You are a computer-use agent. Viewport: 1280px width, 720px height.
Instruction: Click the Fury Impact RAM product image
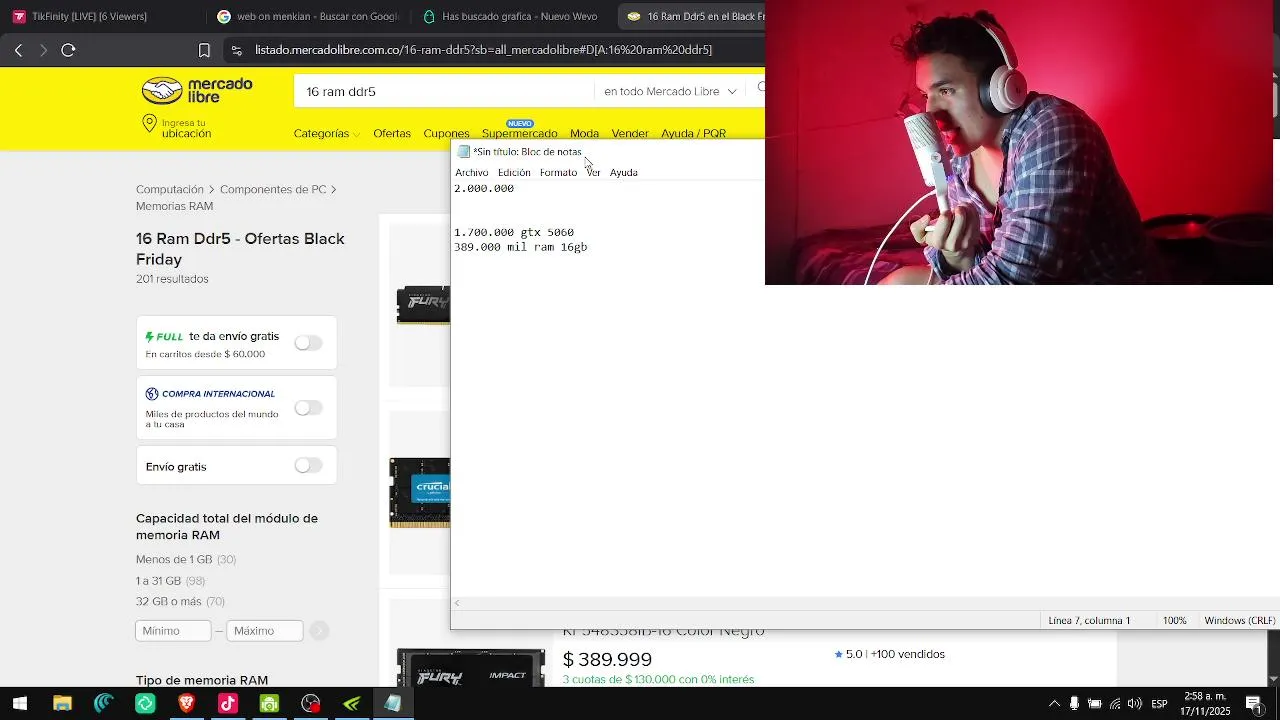(x=471, y=668)
